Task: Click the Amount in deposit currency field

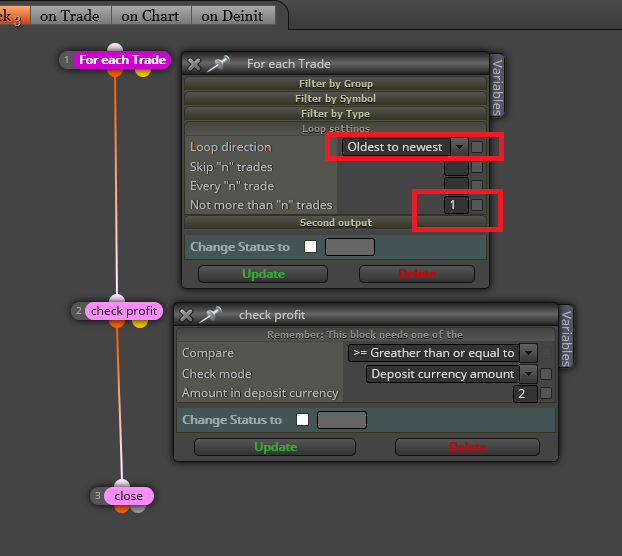Action: [x=525, y=393]
